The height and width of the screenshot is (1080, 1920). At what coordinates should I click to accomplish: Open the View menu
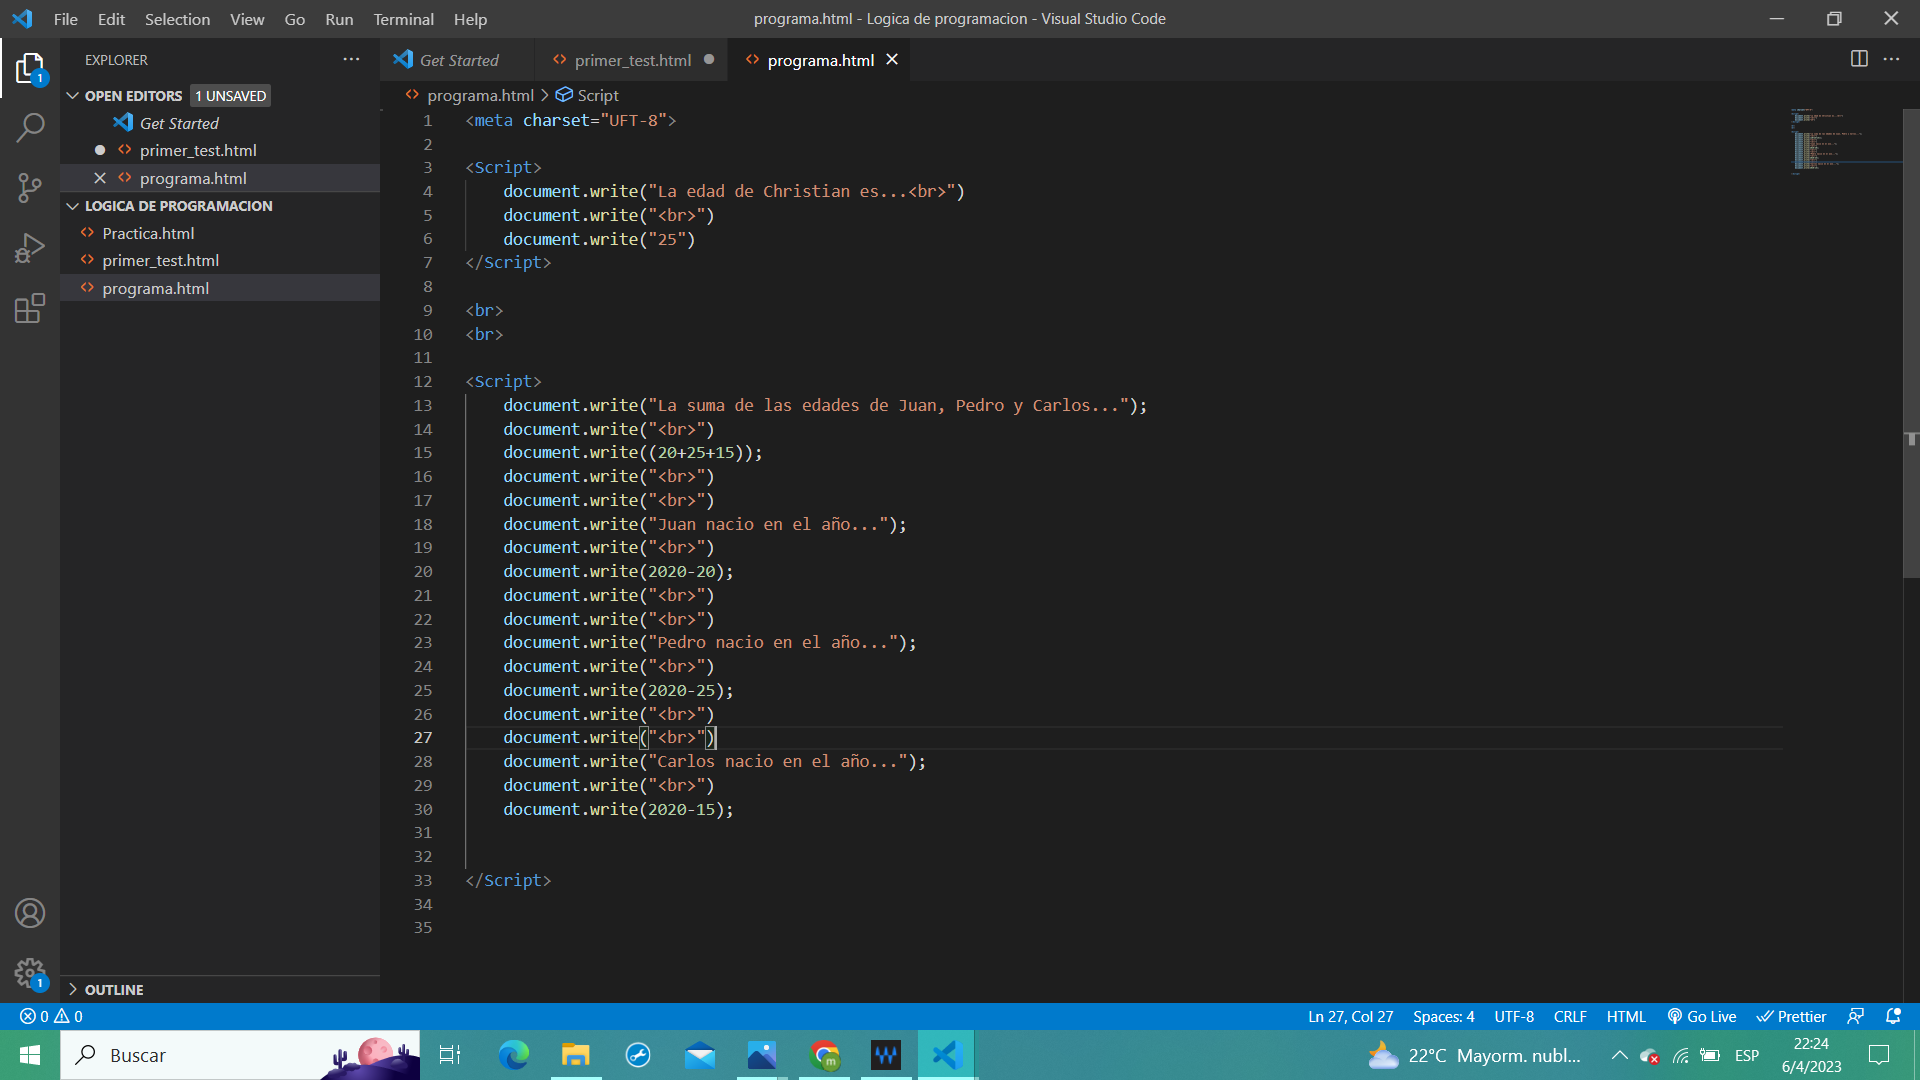click(247, 19)
